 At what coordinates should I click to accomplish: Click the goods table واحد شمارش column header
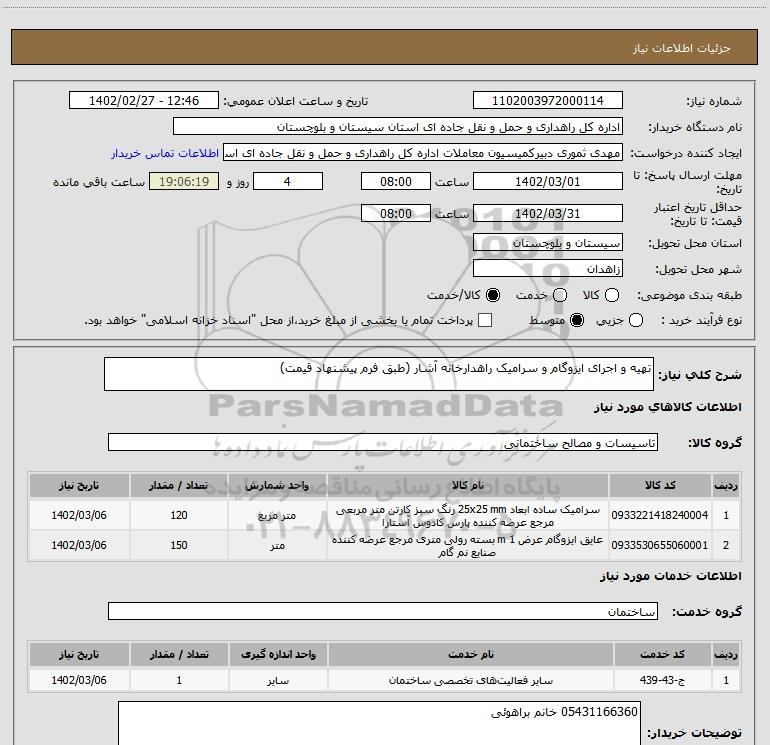[x=277, y=486]
